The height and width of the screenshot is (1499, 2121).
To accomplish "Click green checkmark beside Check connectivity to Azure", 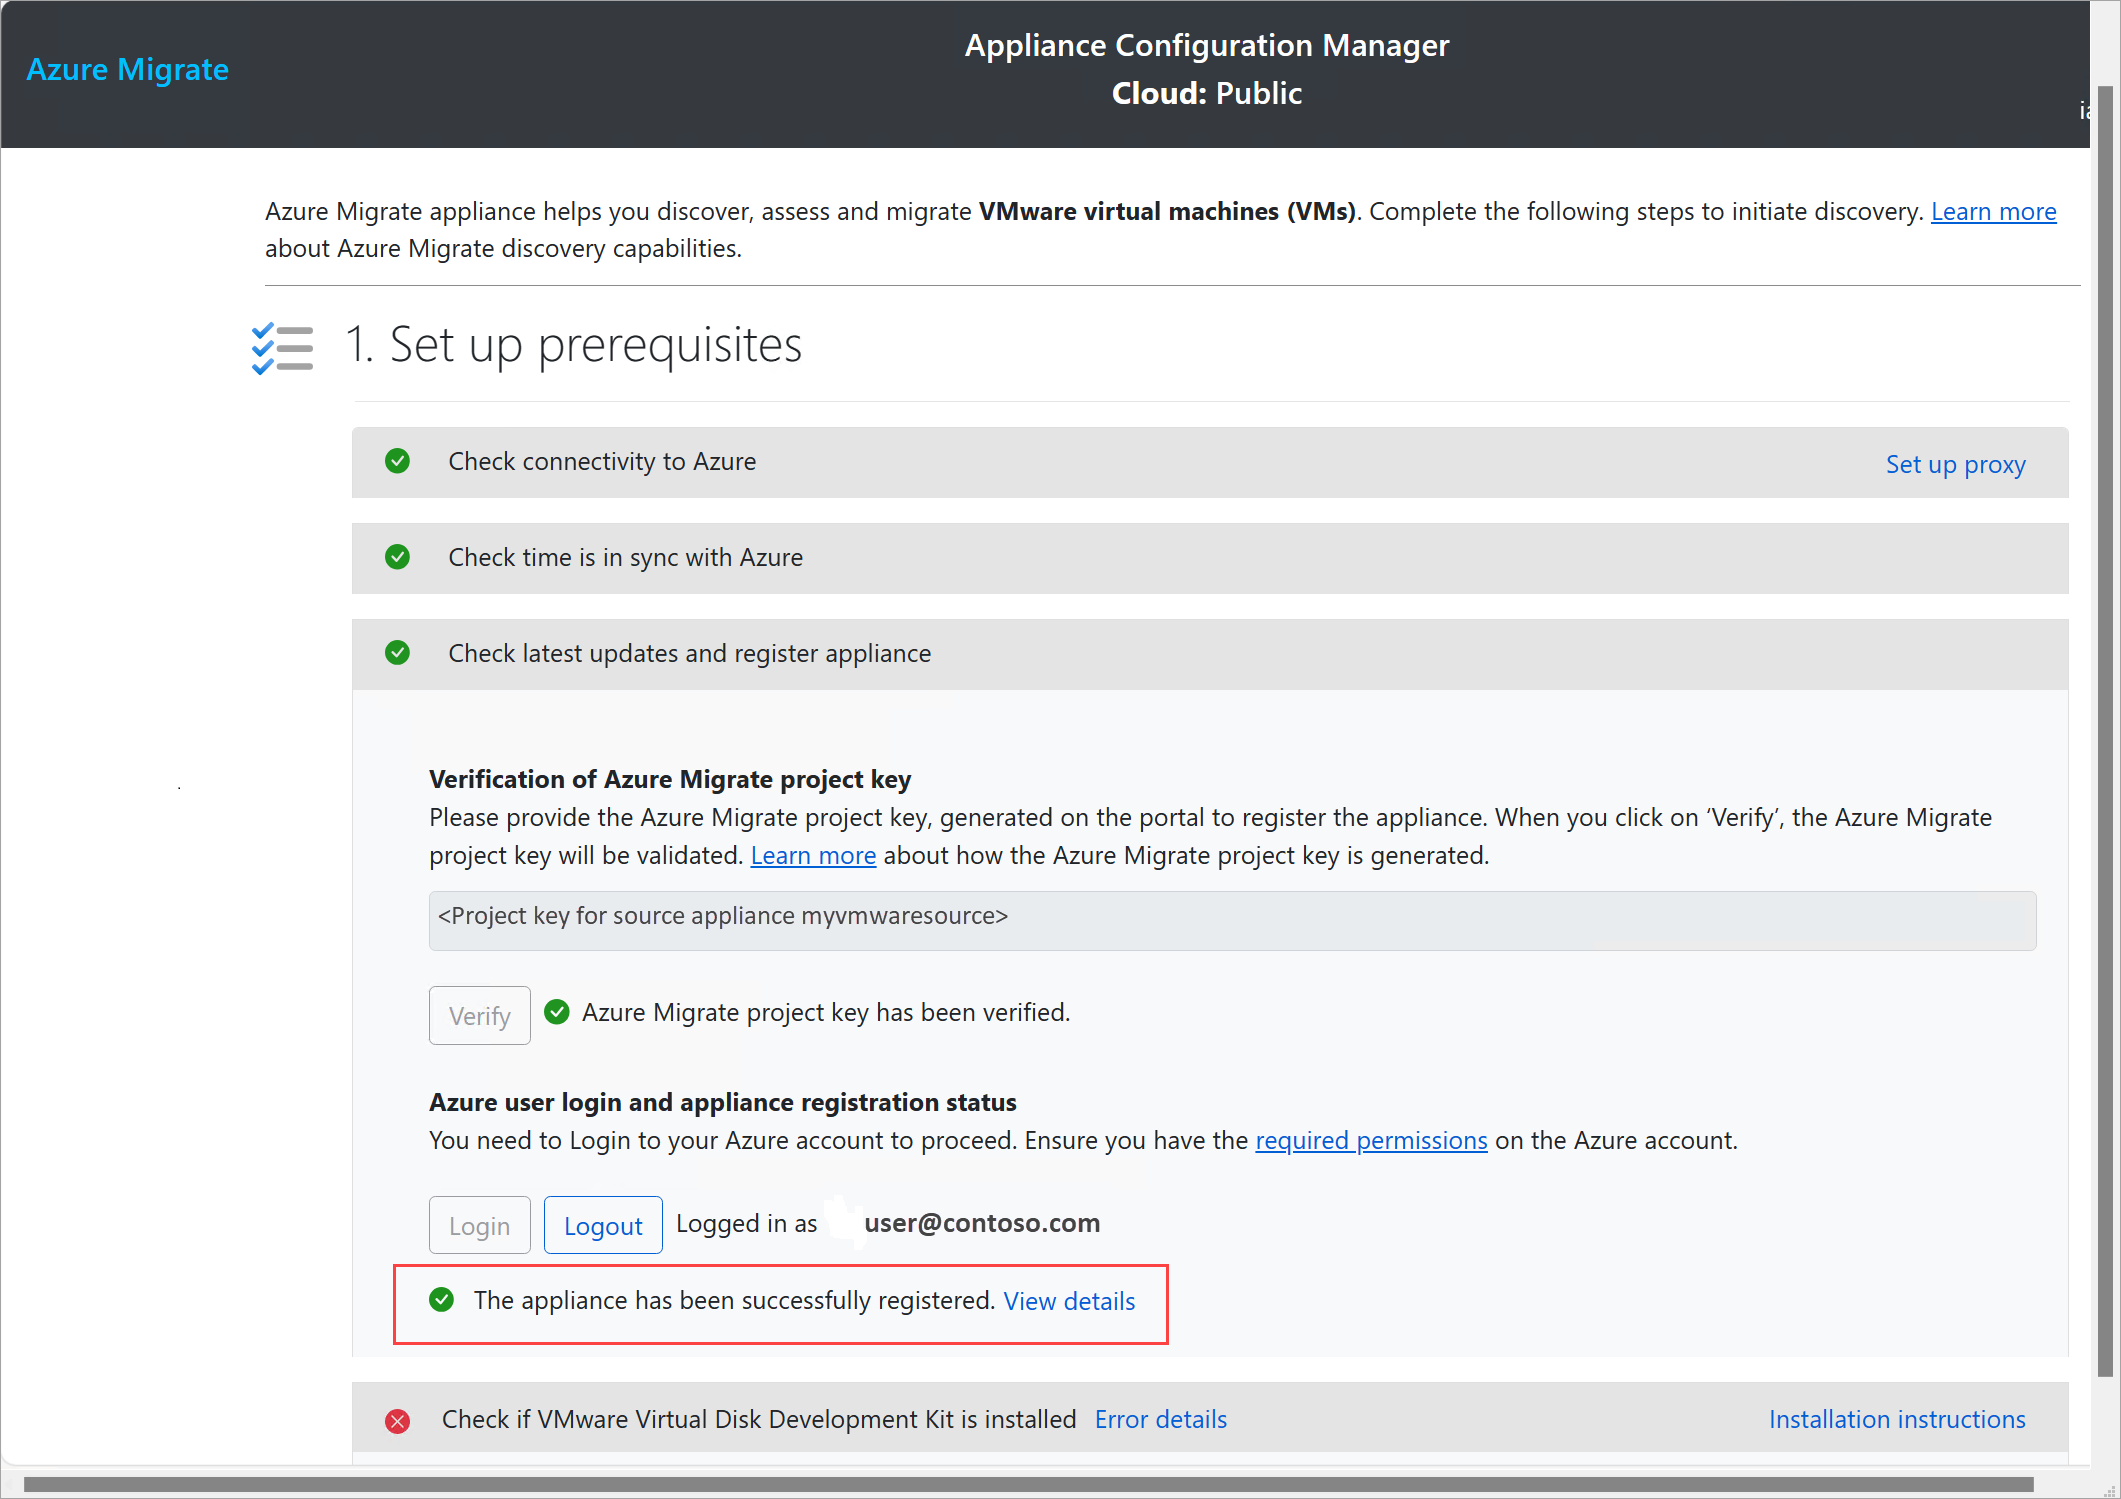I will coord(397,461).
